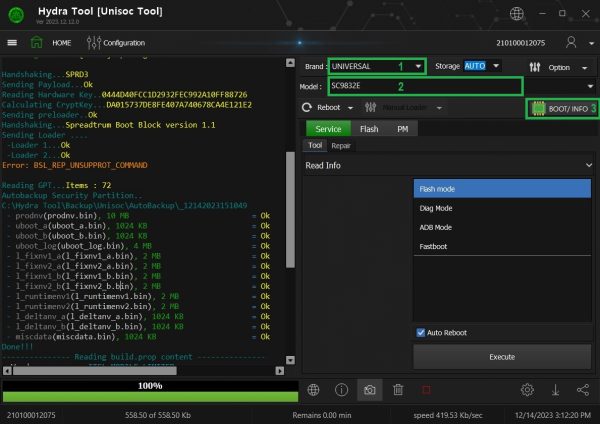This screenshot has height=424, width=600.
Task: Click the Execute button
Action: [502, 357]
